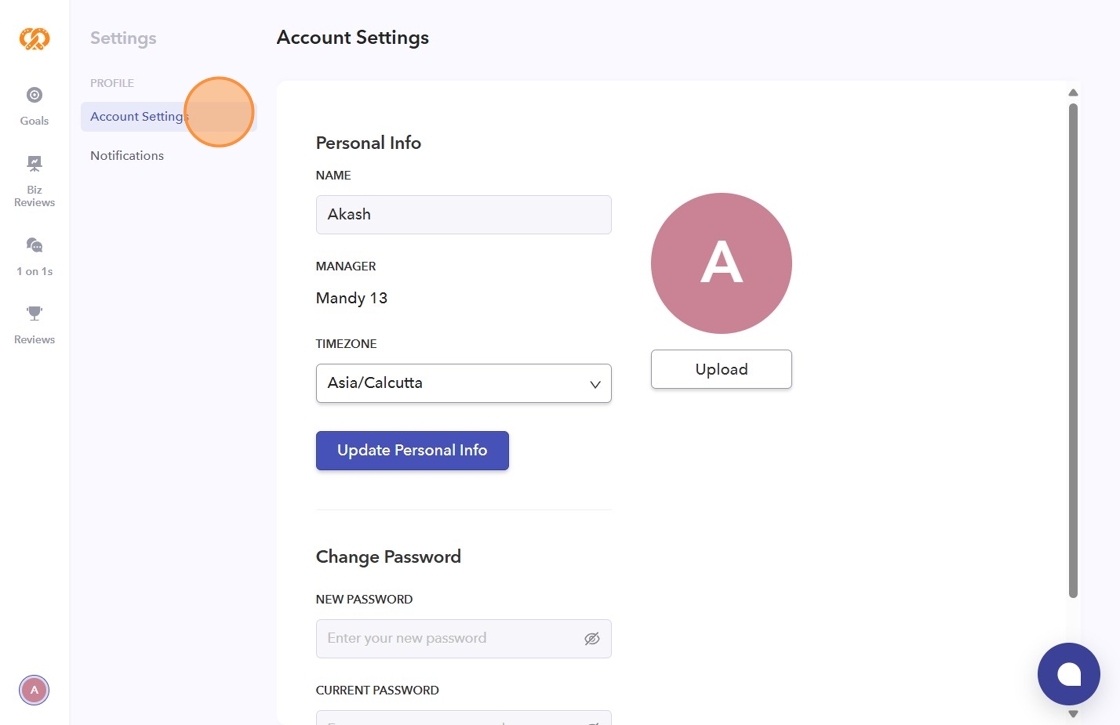This screenshot has height=725, width=1120.
Task: Click the orange app logo
Action: 34,39
